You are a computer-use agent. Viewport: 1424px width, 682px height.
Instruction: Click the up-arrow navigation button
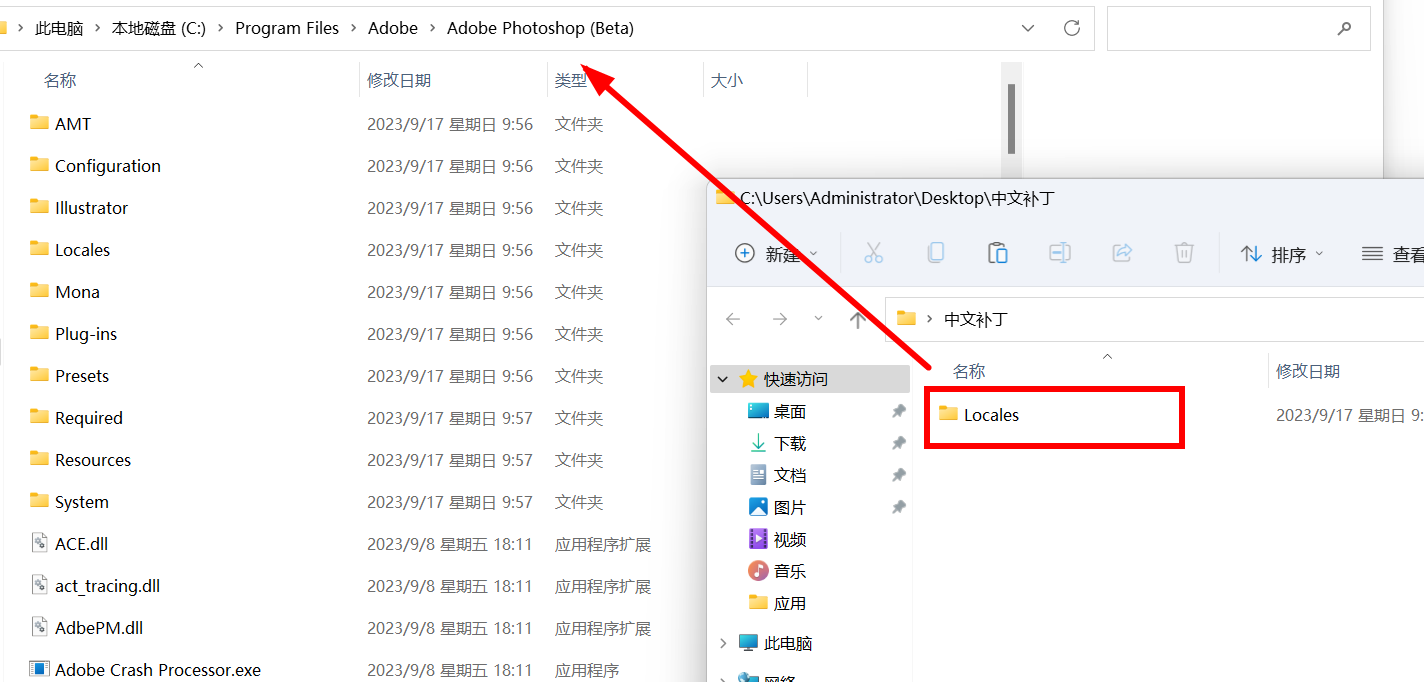tap(857, 319)
